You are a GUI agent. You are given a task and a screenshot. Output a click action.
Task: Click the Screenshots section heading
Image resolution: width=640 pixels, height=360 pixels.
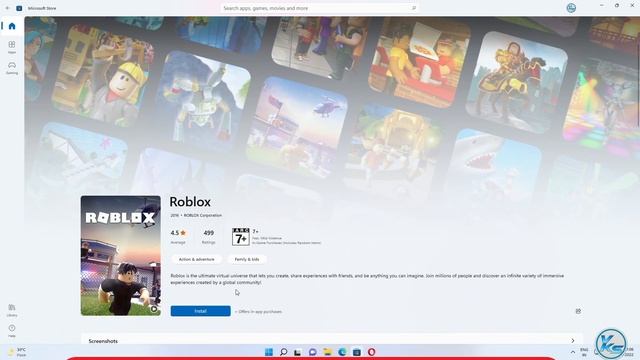[x=103, y=341]
